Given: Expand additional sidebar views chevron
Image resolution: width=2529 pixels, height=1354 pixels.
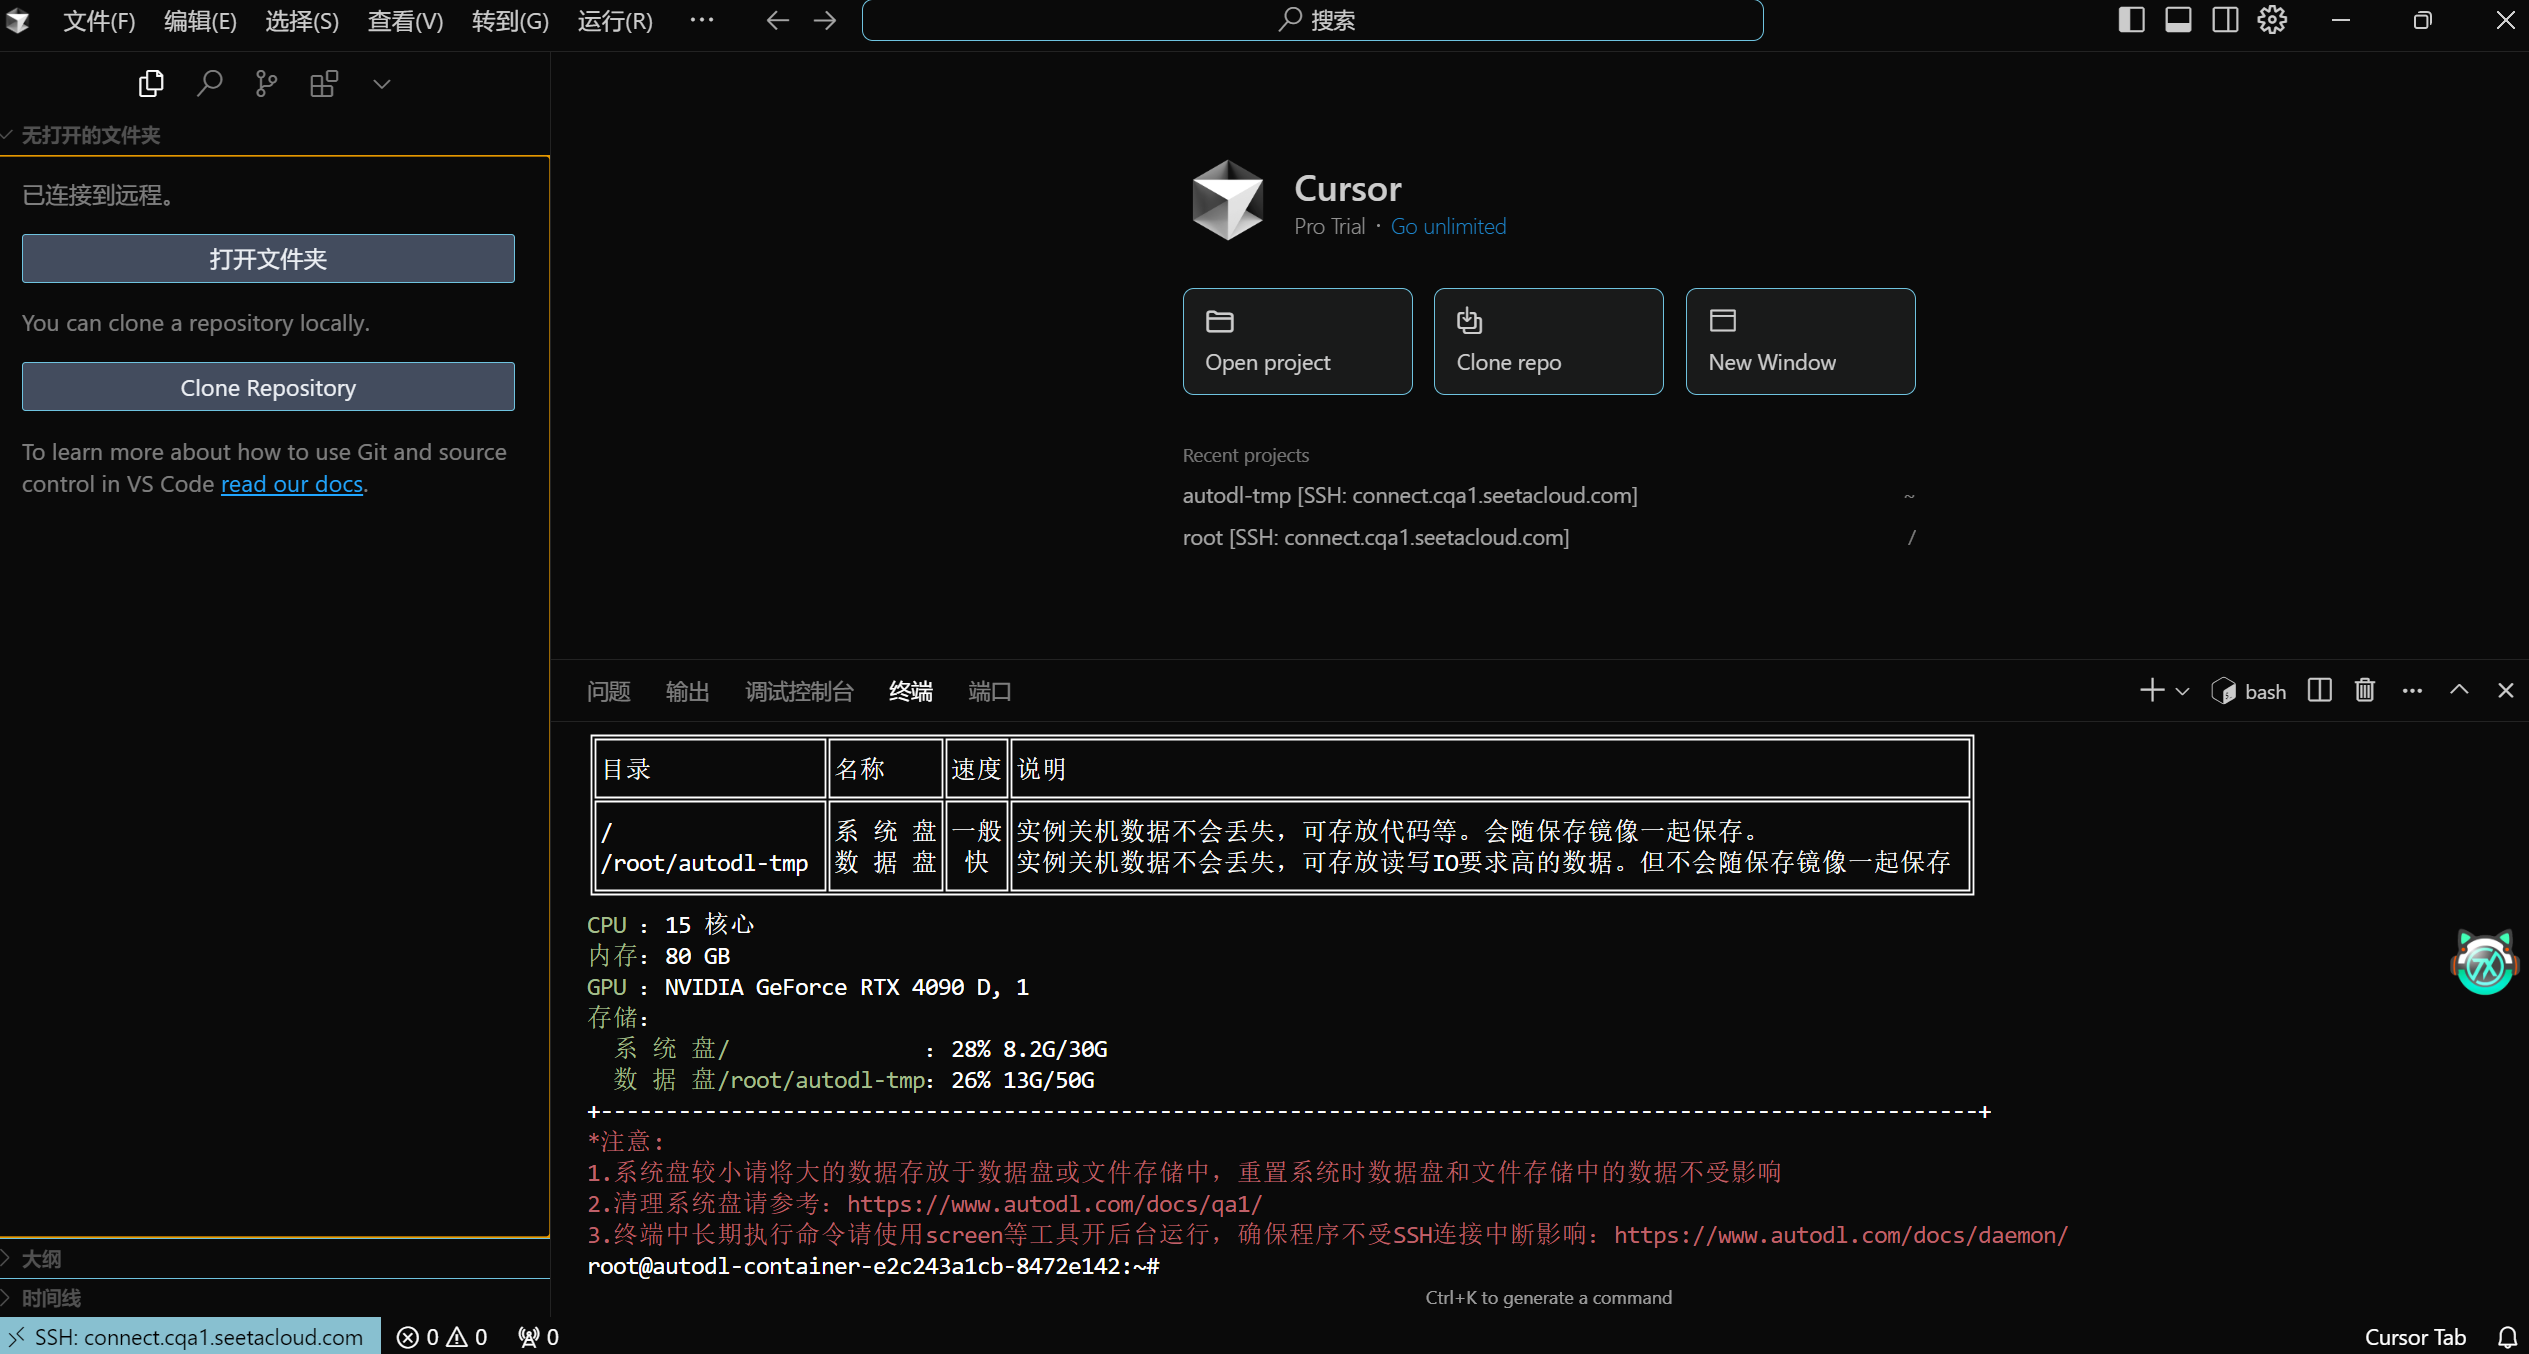Looking at the screenshot, I should click(x=381, y=84).
